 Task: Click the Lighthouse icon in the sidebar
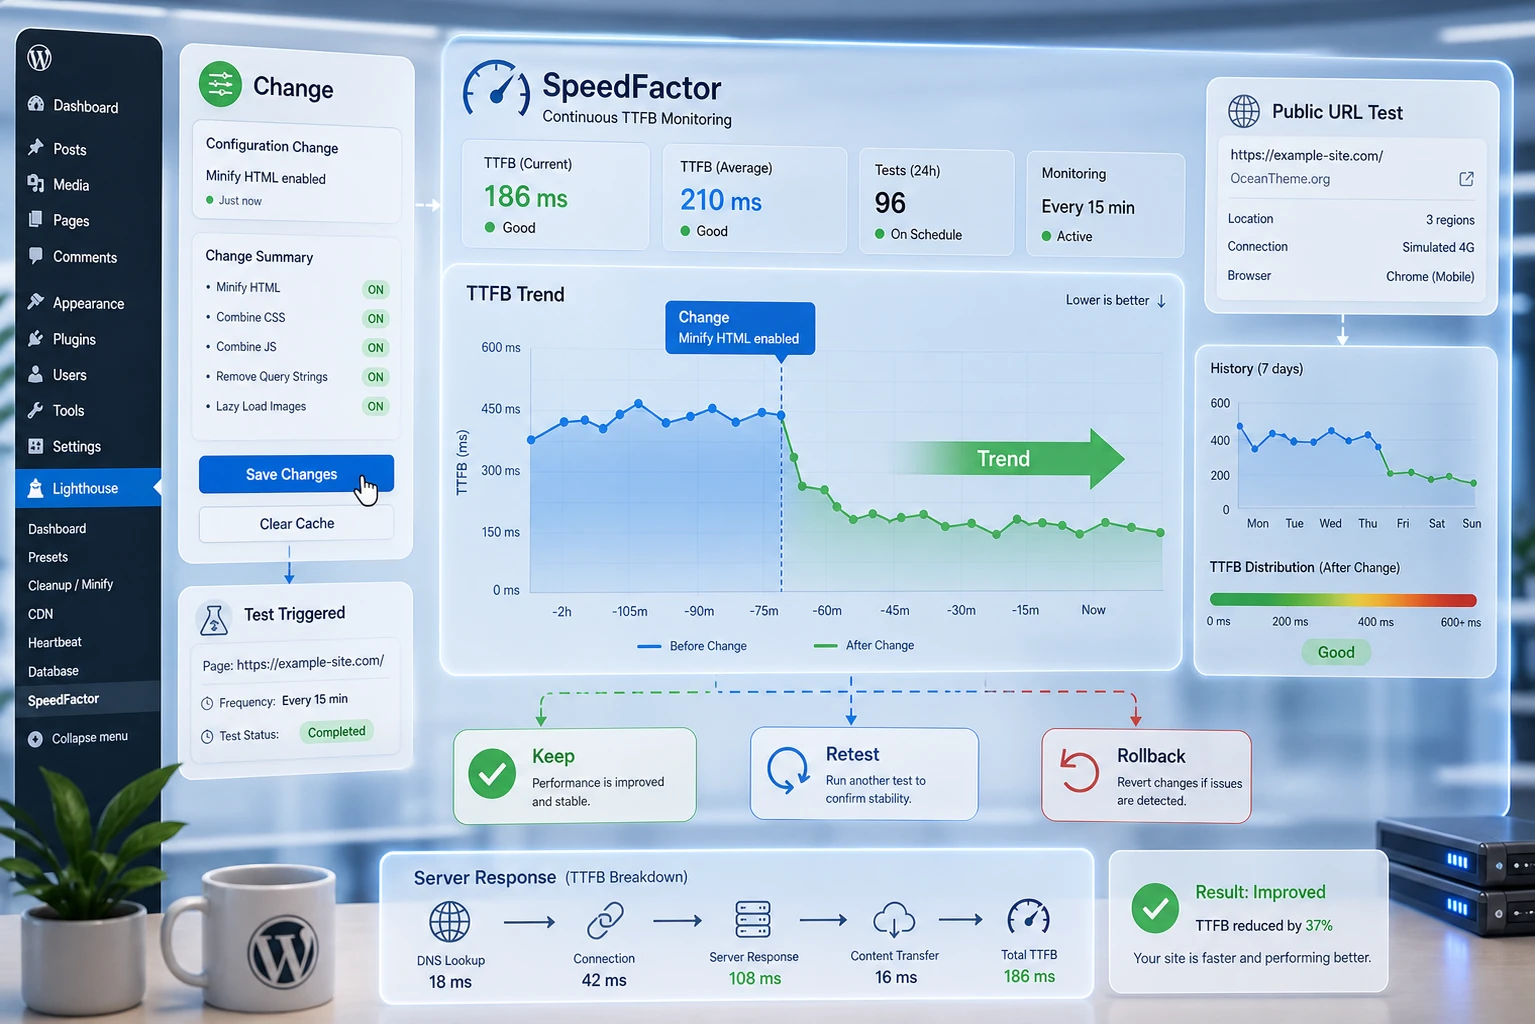pos(36,488)
